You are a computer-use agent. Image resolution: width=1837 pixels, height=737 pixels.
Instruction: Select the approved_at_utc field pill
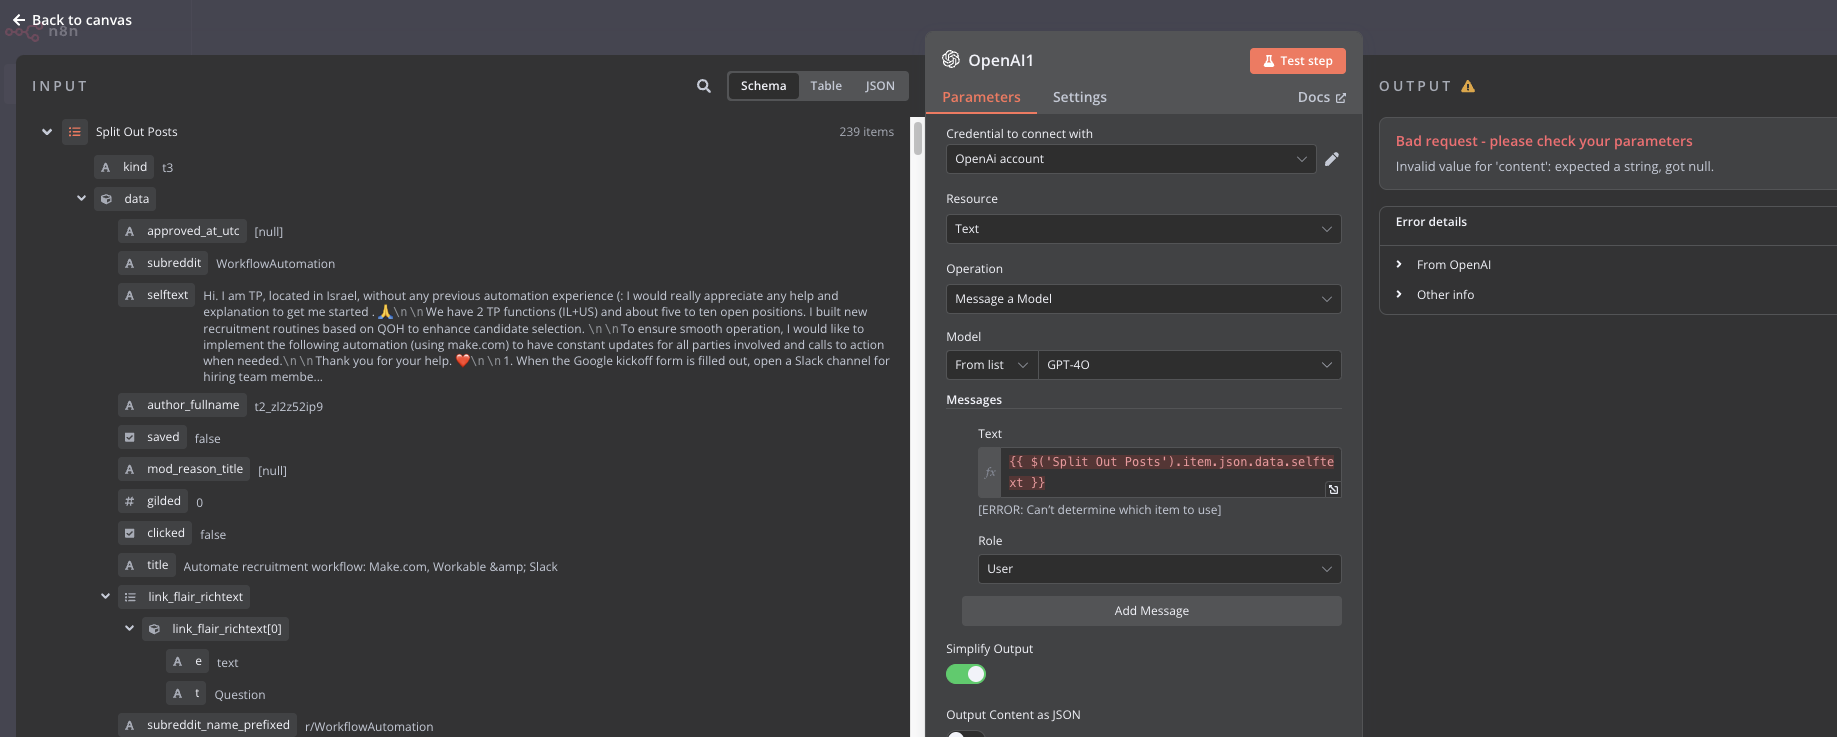pyautogui.click(x=182, y=231)
